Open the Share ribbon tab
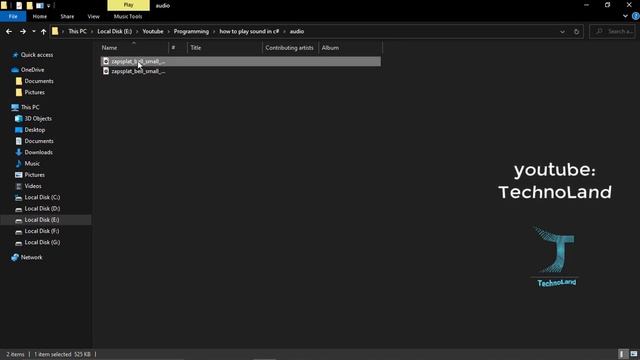Screen dimensions: 640x360 pos(67,16)
